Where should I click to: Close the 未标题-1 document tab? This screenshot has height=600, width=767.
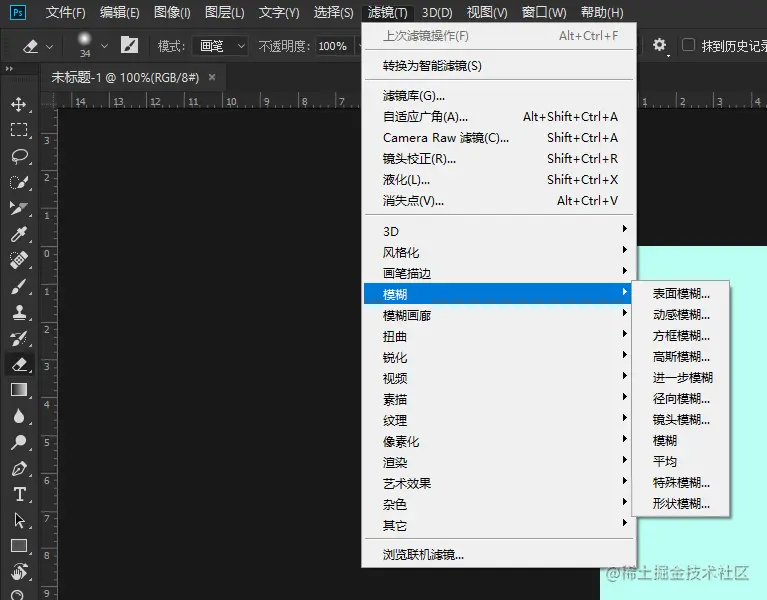[212, 77]
